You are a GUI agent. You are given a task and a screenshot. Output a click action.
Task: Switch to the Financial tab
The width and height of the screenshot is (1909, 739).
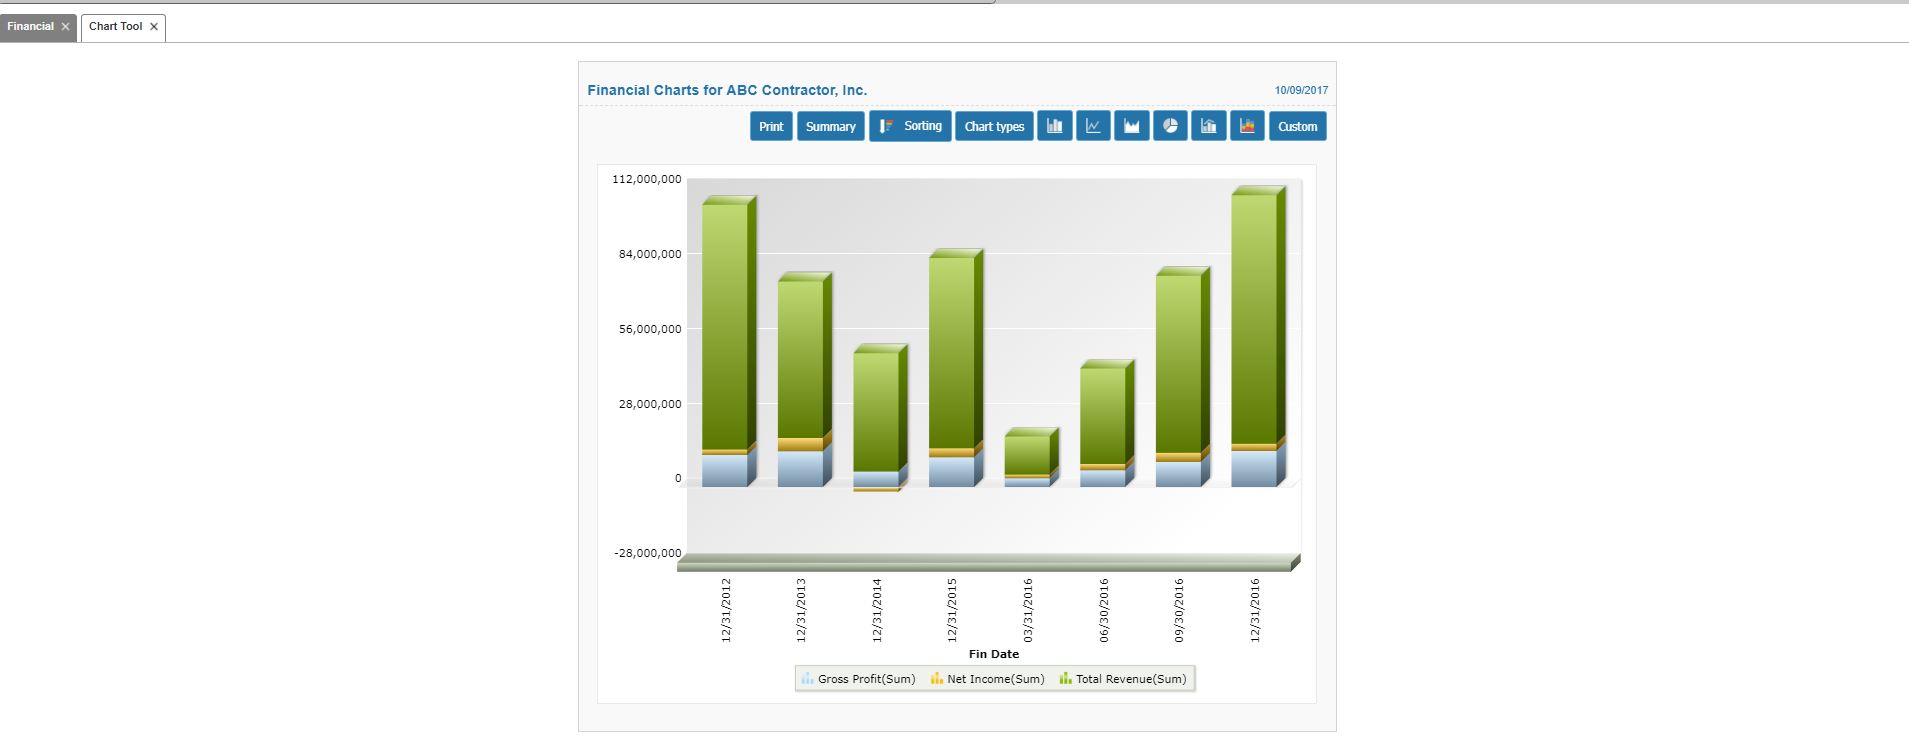pos(30,27)
